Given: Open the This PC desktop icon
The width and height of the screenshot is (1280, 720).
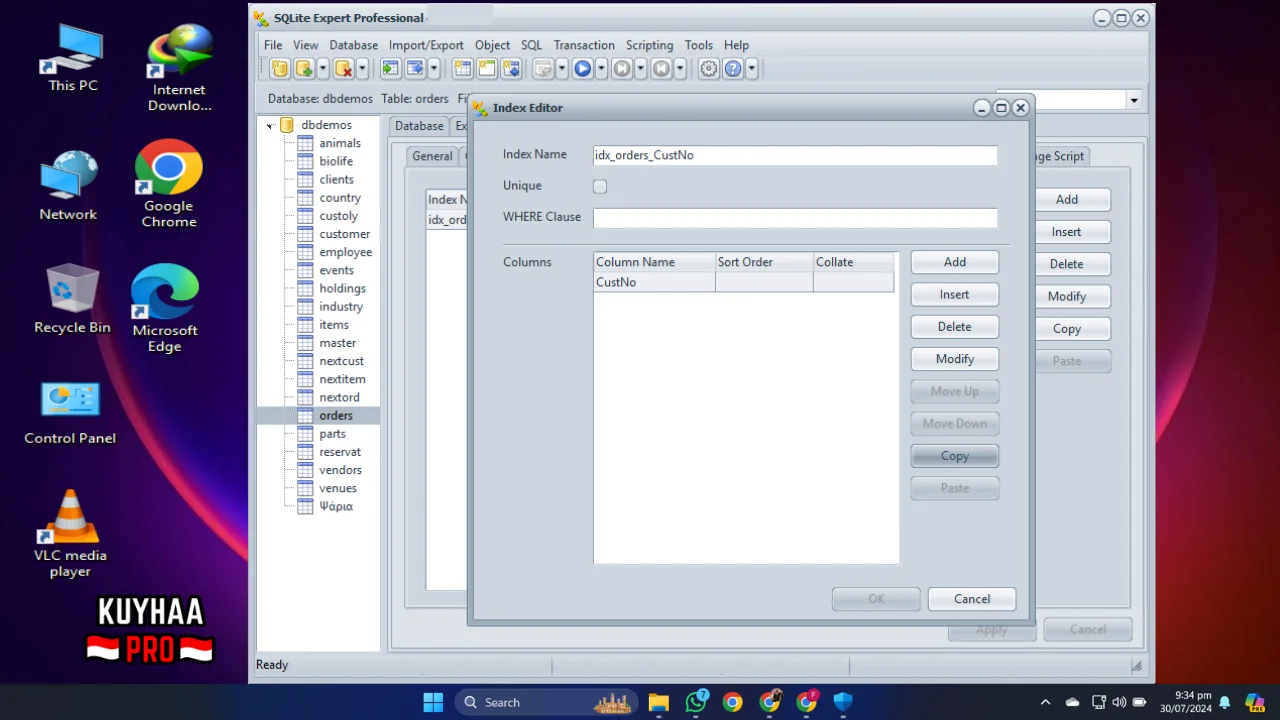Looking at the screenshot, I should pyautogui.click(x=73, y=58).
